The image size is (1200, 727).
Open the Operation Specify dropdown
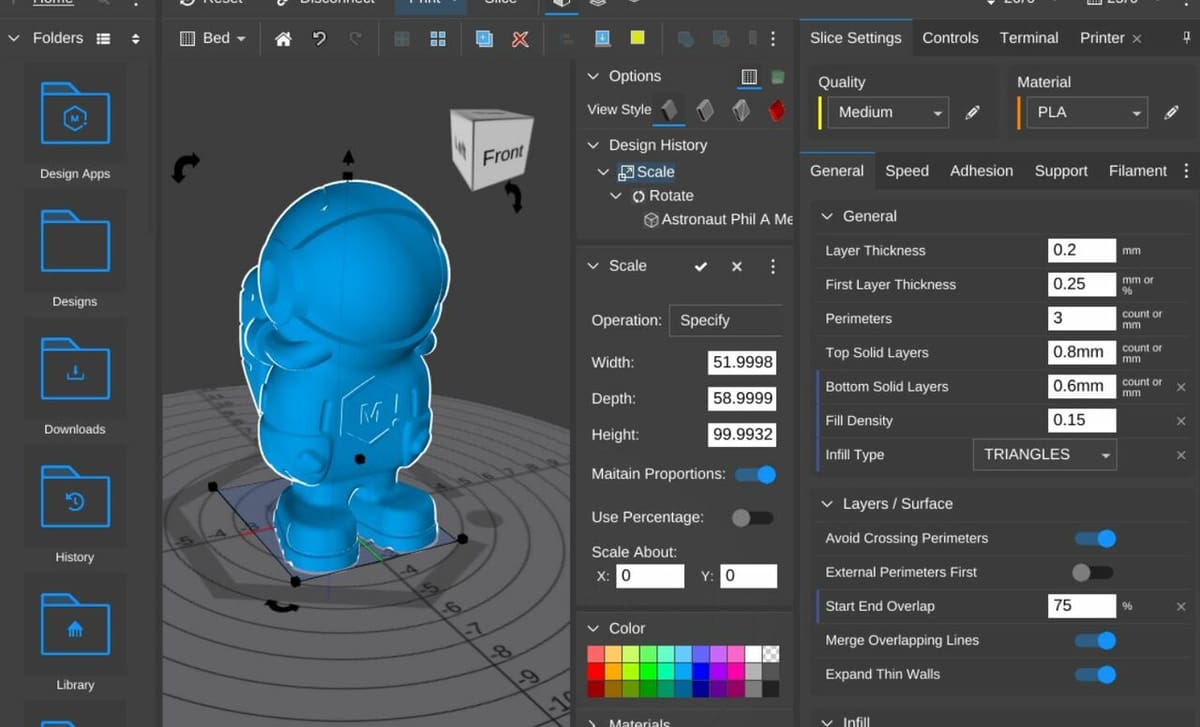pyautogui.click(x=726, y=320)
